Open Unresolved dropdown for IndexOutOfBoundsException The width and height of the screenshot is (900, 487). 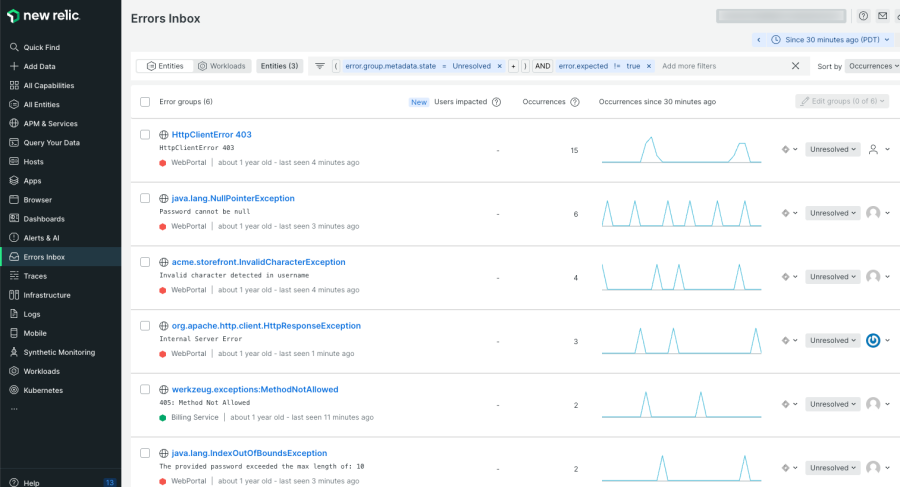(x=832, y=468)
